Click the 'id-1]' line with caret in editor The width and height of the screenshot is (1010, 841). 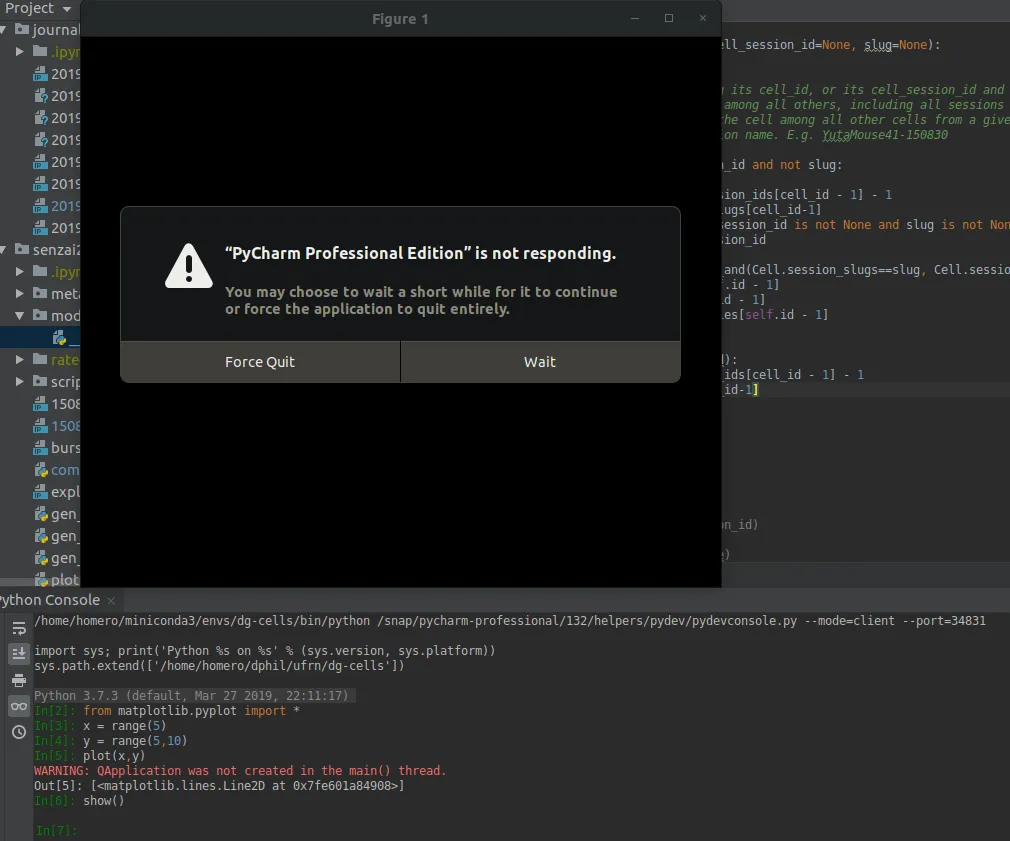[x=741, y=390]
